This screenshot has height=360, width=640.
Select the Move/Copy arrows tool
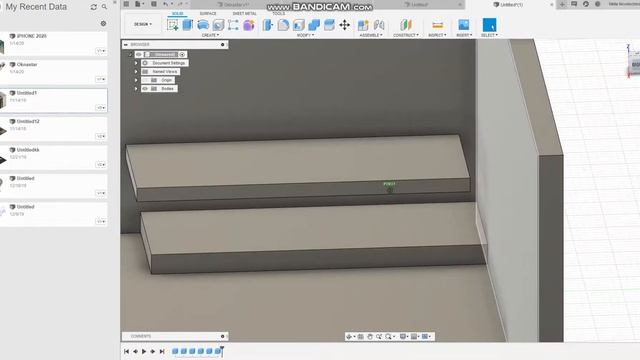pyautogui.click(x=344, y=25)
